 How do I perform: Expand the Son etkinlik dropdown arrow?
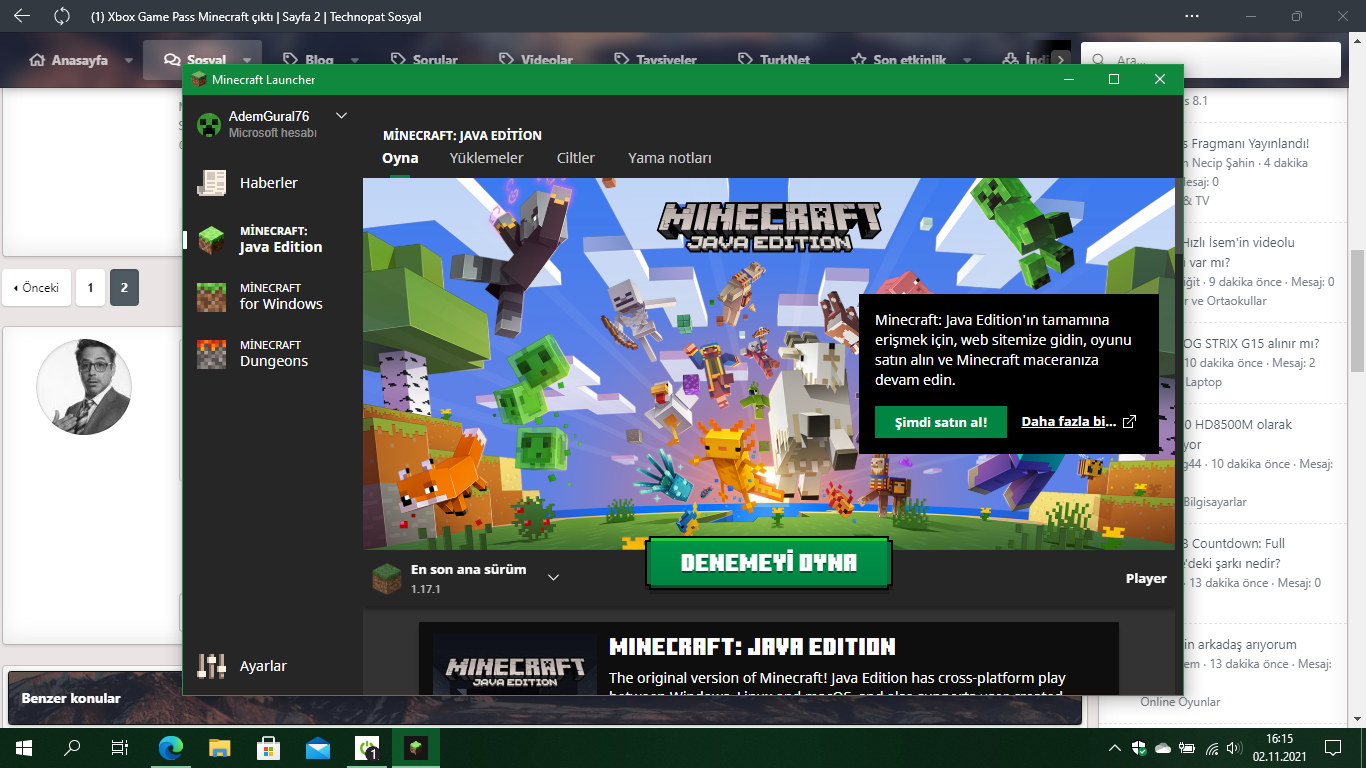[967, 60]
